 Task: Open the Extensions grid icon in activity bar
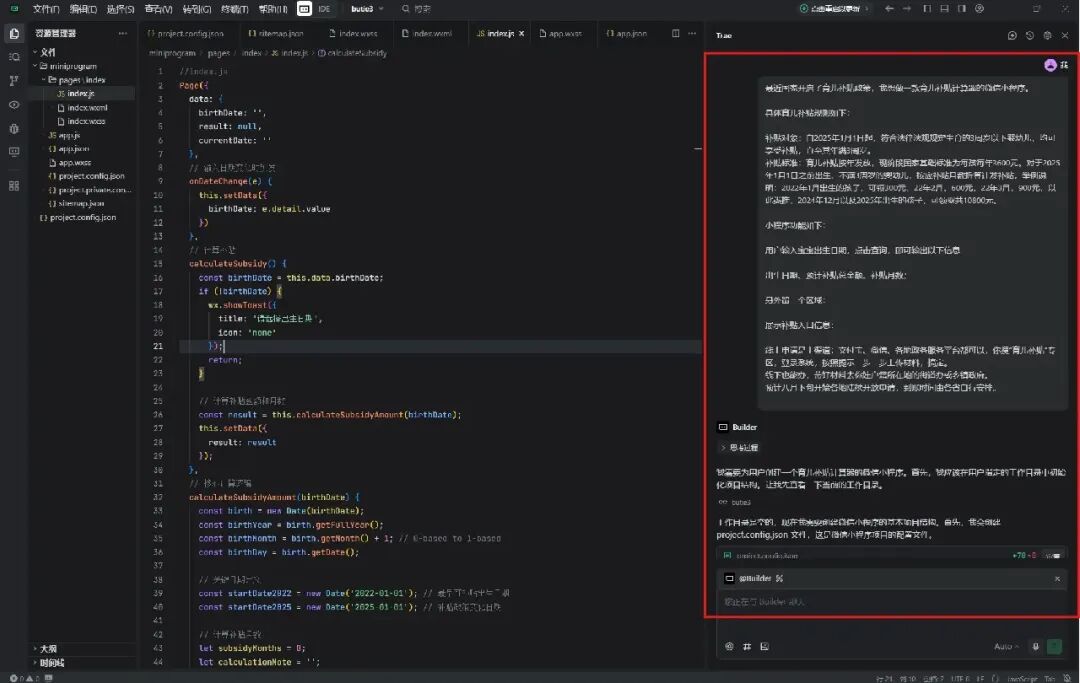(14, 186)
